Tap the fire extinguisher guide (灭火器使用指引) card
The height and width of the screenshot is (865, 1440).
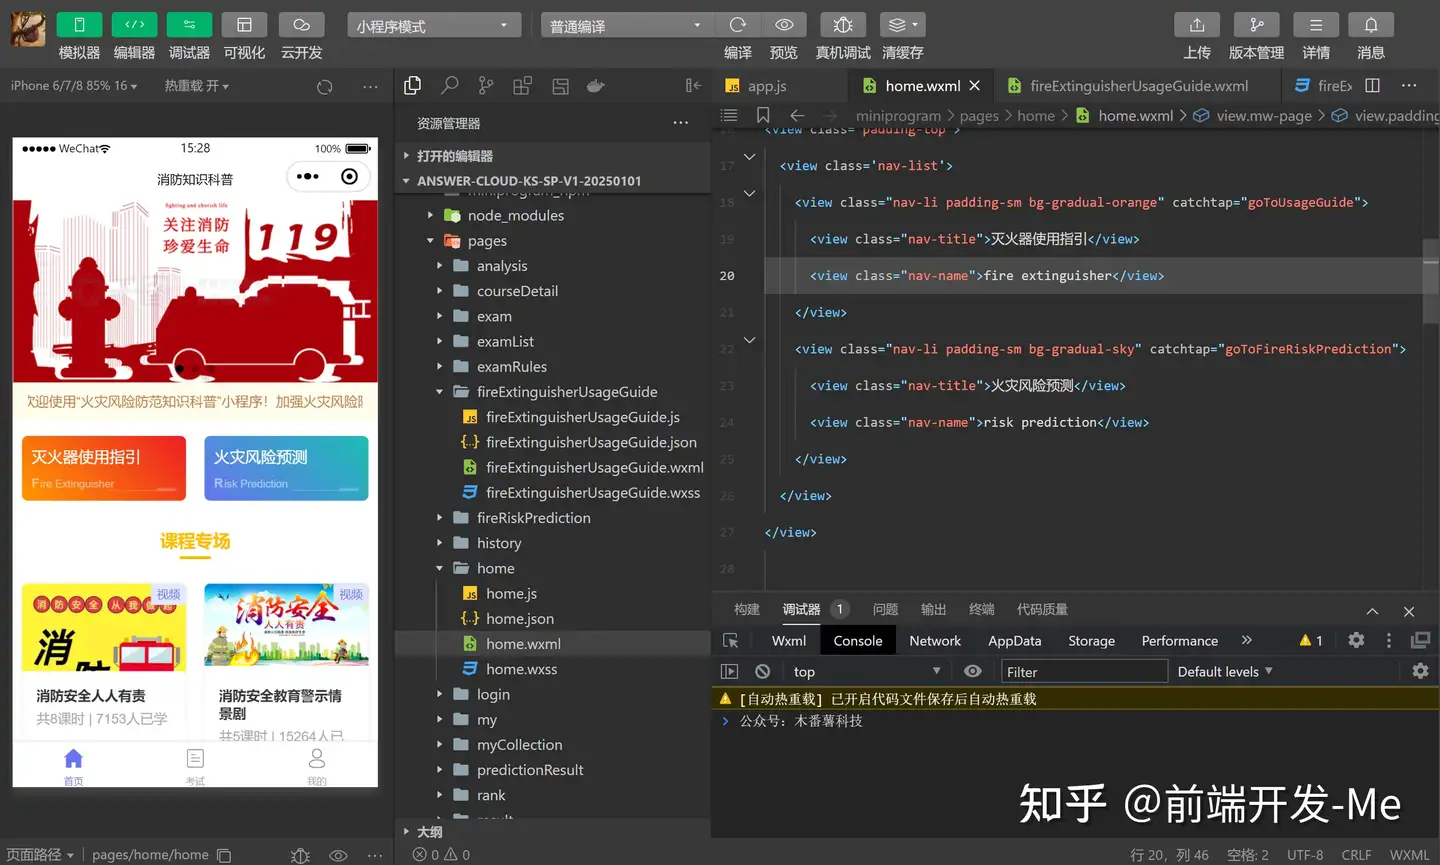coord(104,468)
